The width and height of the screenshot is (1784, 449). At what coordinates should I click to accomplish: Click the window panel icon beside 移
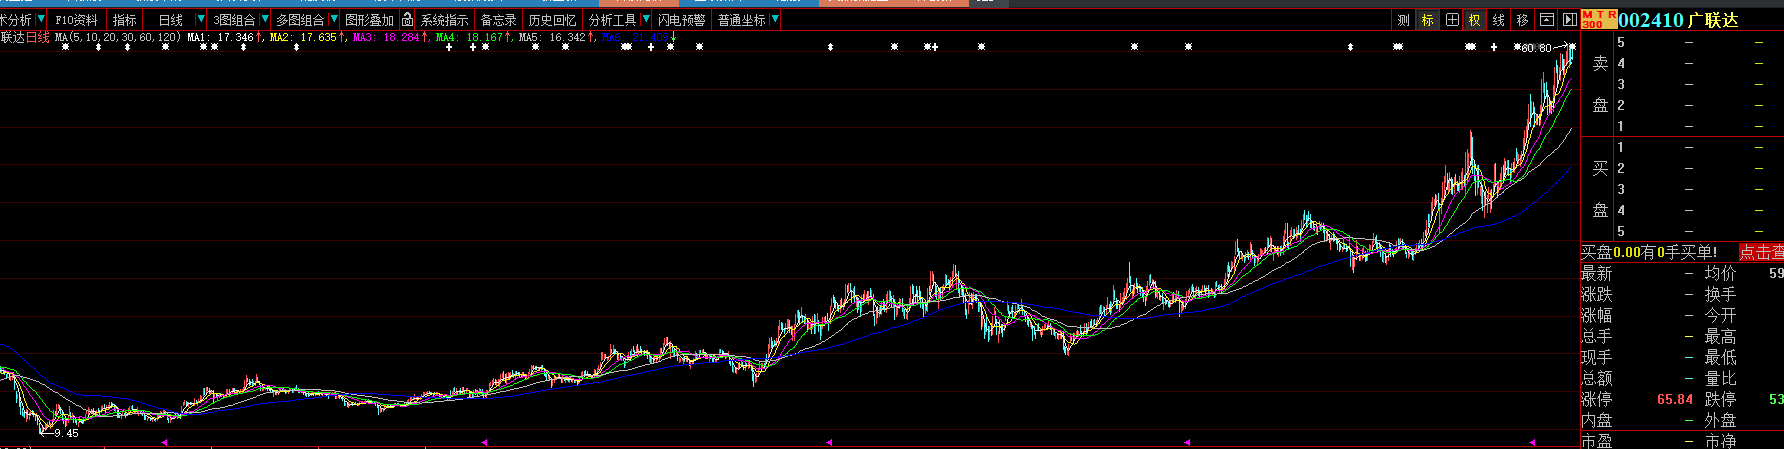(x=1546, y=20)
